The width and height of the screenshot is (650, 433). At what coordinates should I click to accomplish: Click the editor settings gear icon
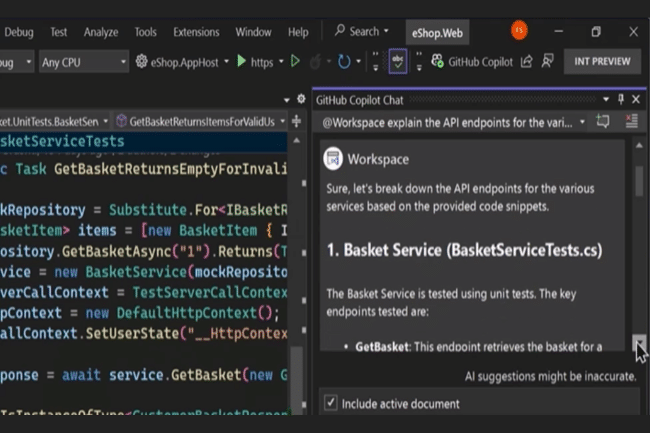pyautogui.click(x=301, y=99)
